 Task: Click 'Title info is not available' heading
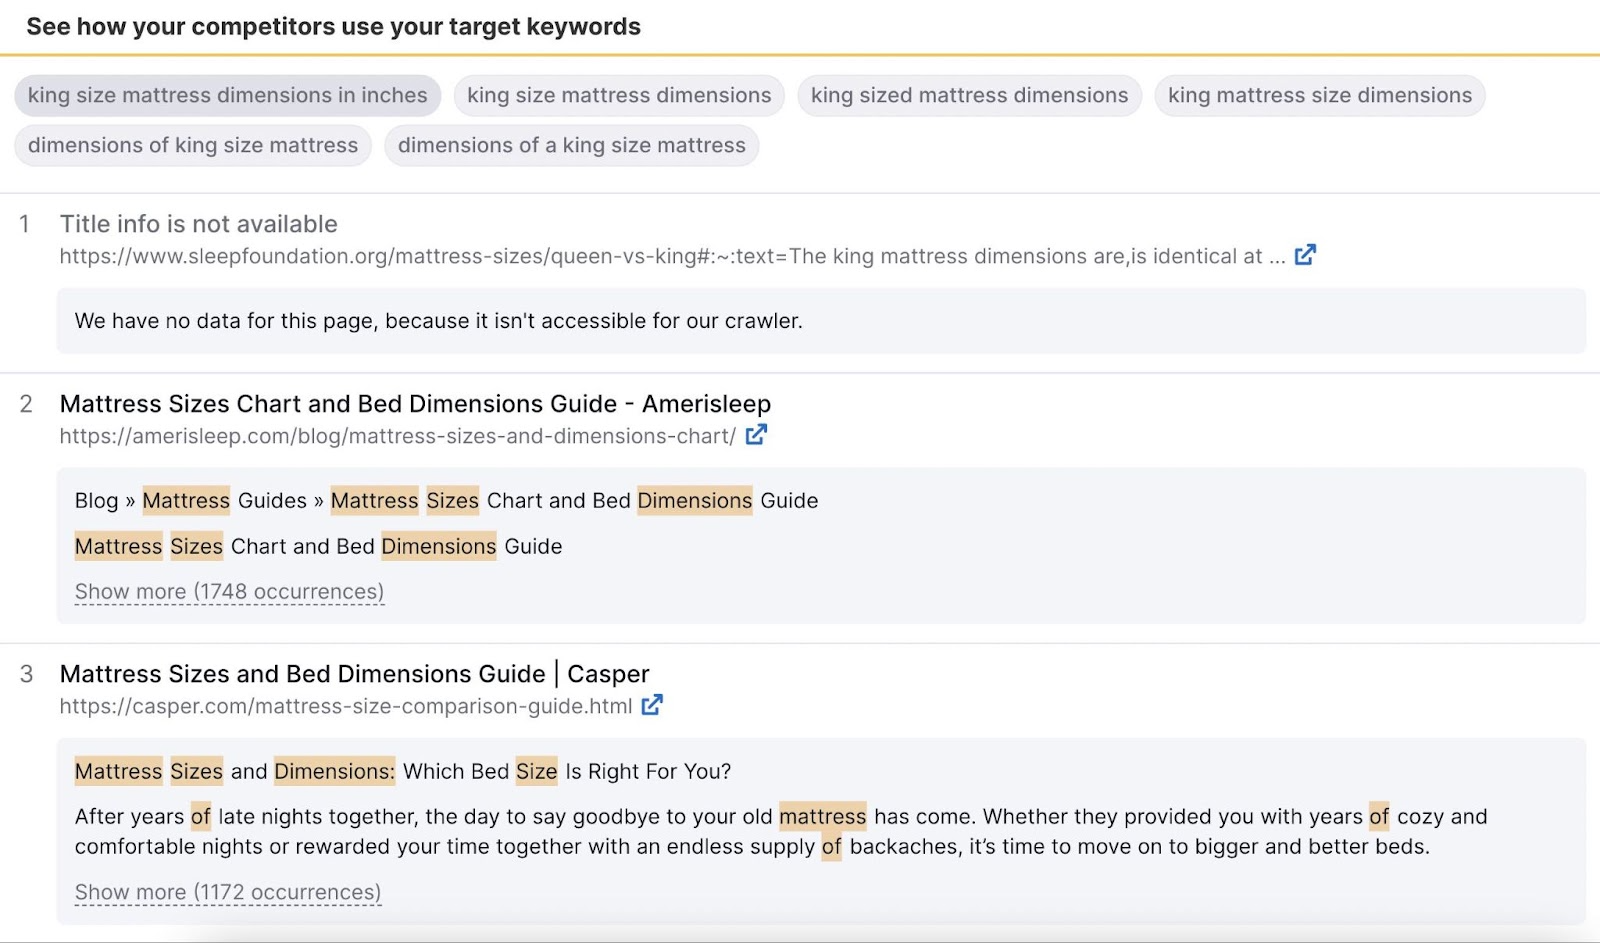pos(199,224)
